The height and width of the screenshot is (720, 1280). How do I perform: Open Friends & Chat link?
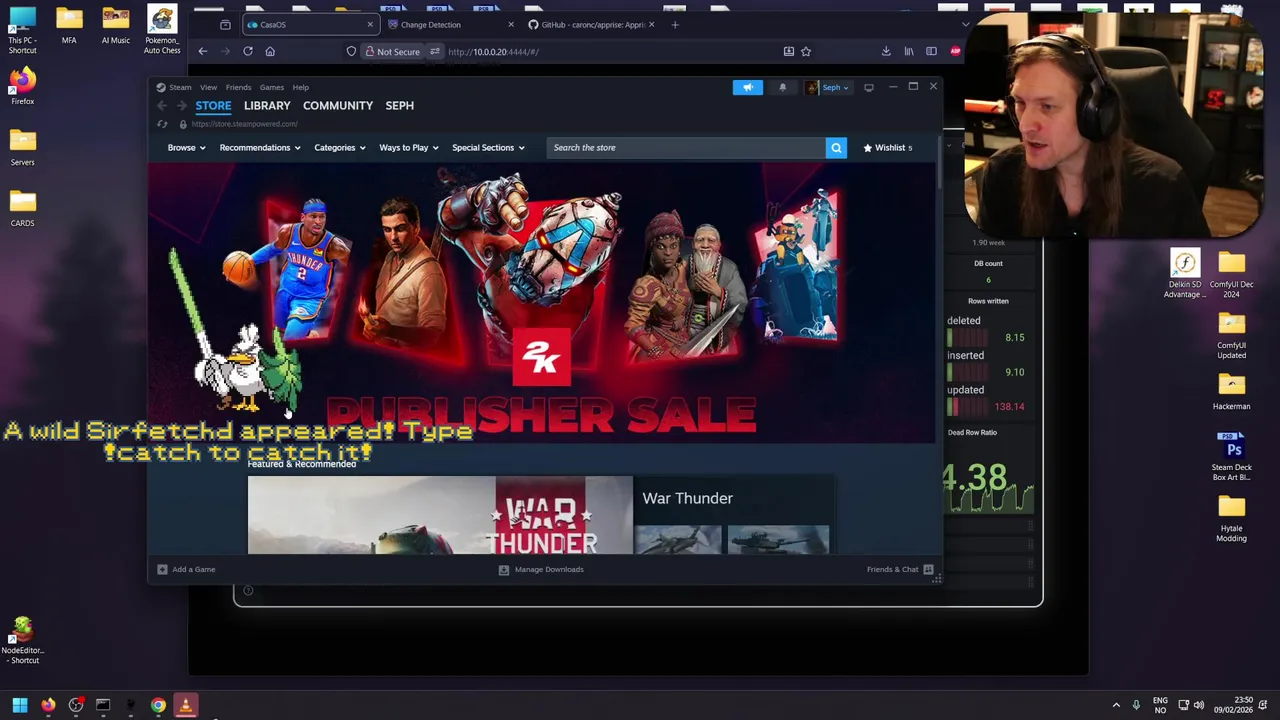click(892, 569)
